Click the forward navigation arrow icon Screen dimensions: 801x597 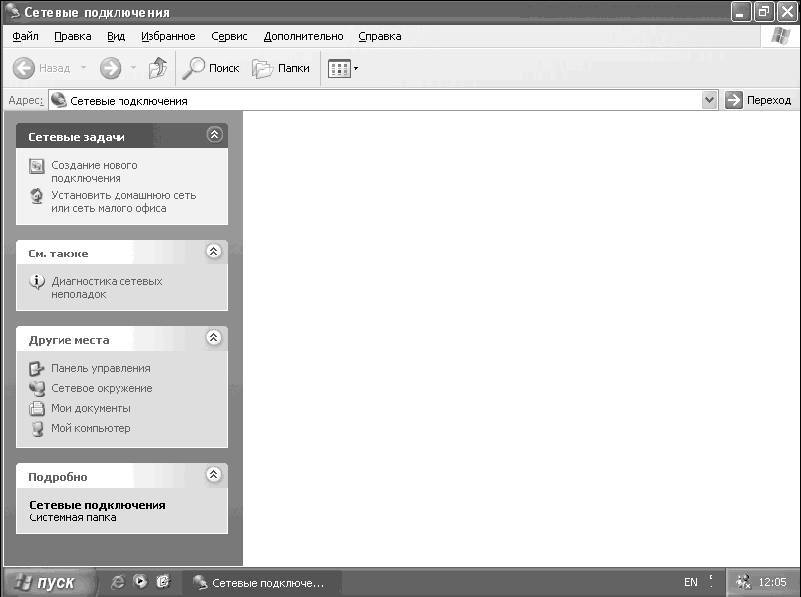tap(110, 69)
